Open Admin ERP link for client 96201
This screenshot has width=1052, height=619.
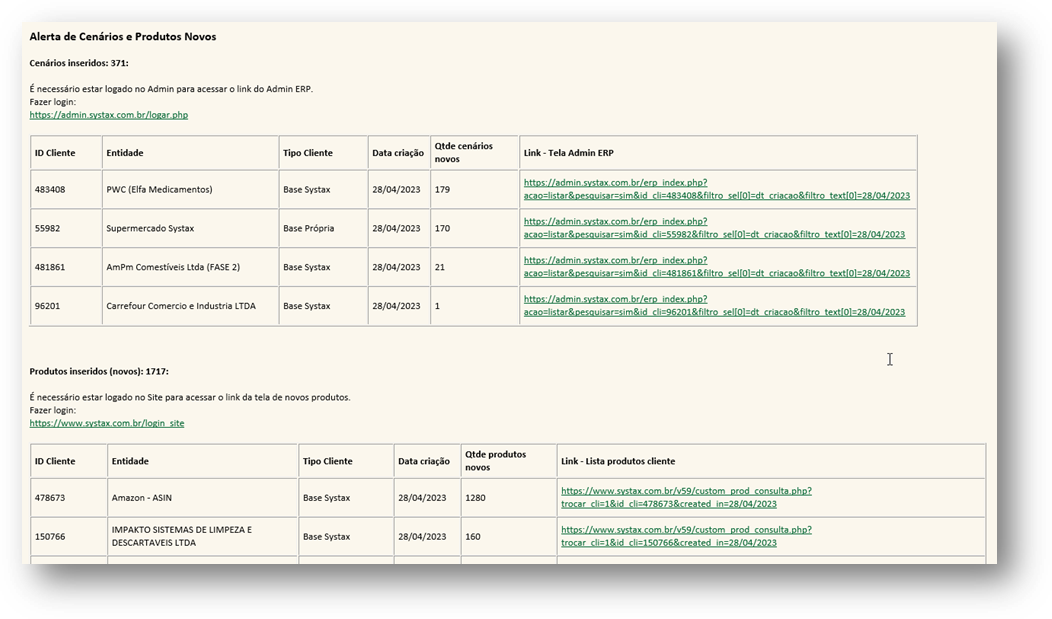(x=714, y=306)
